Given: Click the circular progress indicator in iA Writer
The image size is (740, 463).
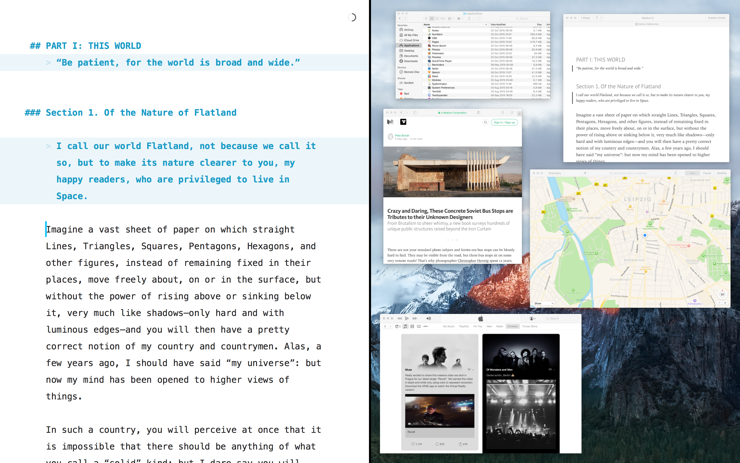Looking at the screenshot, I should tap(352, 17).
